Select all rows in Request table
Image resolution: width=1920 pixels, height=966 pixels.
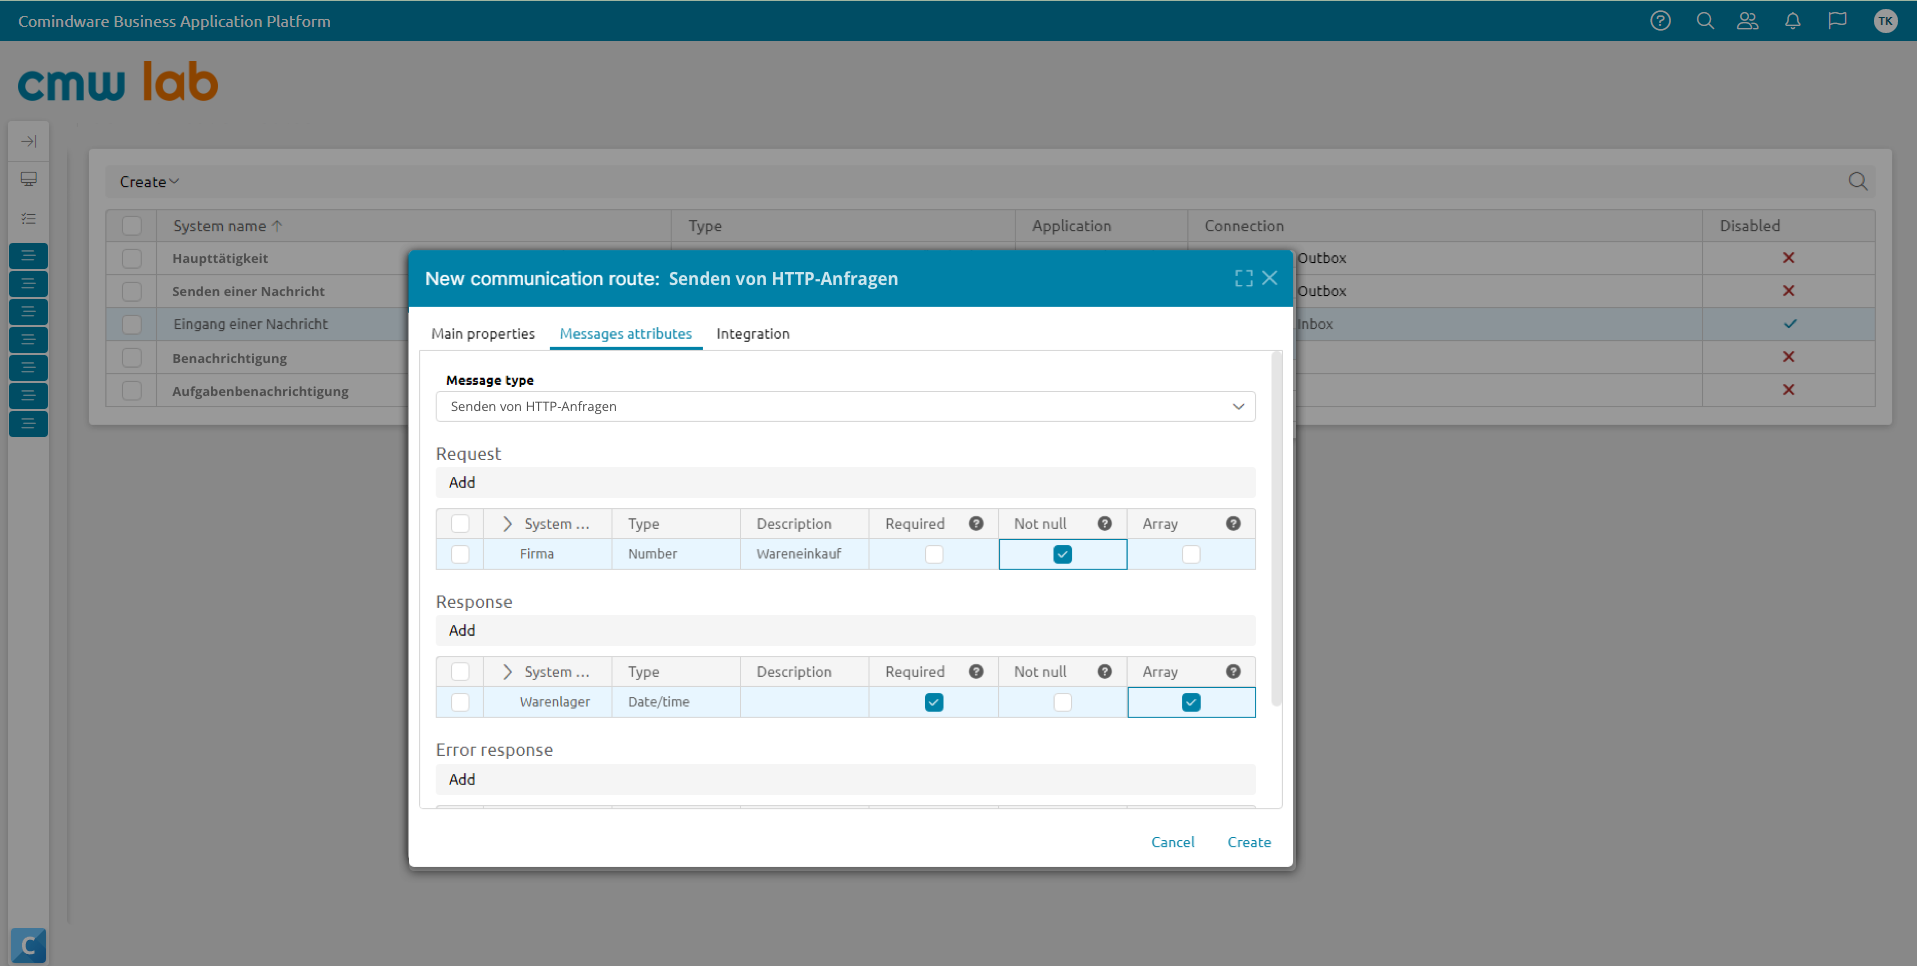[x=460, y=524]
